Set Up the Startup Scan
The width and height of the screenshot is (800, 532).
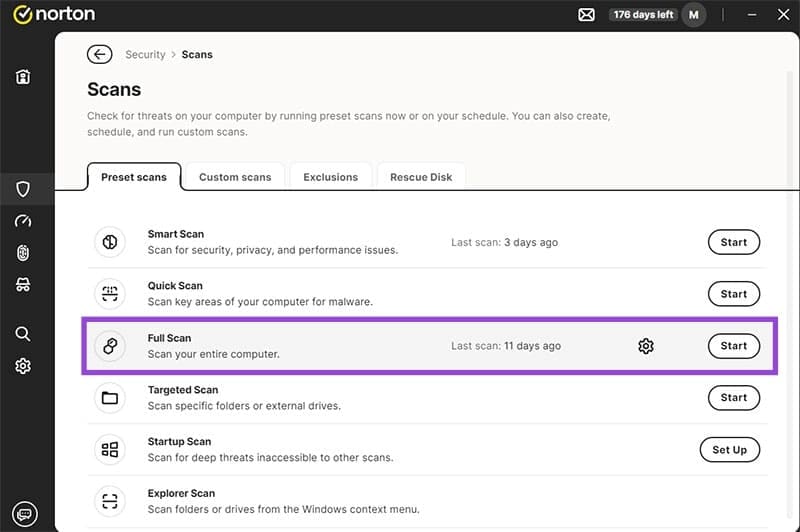click(730, 449)
